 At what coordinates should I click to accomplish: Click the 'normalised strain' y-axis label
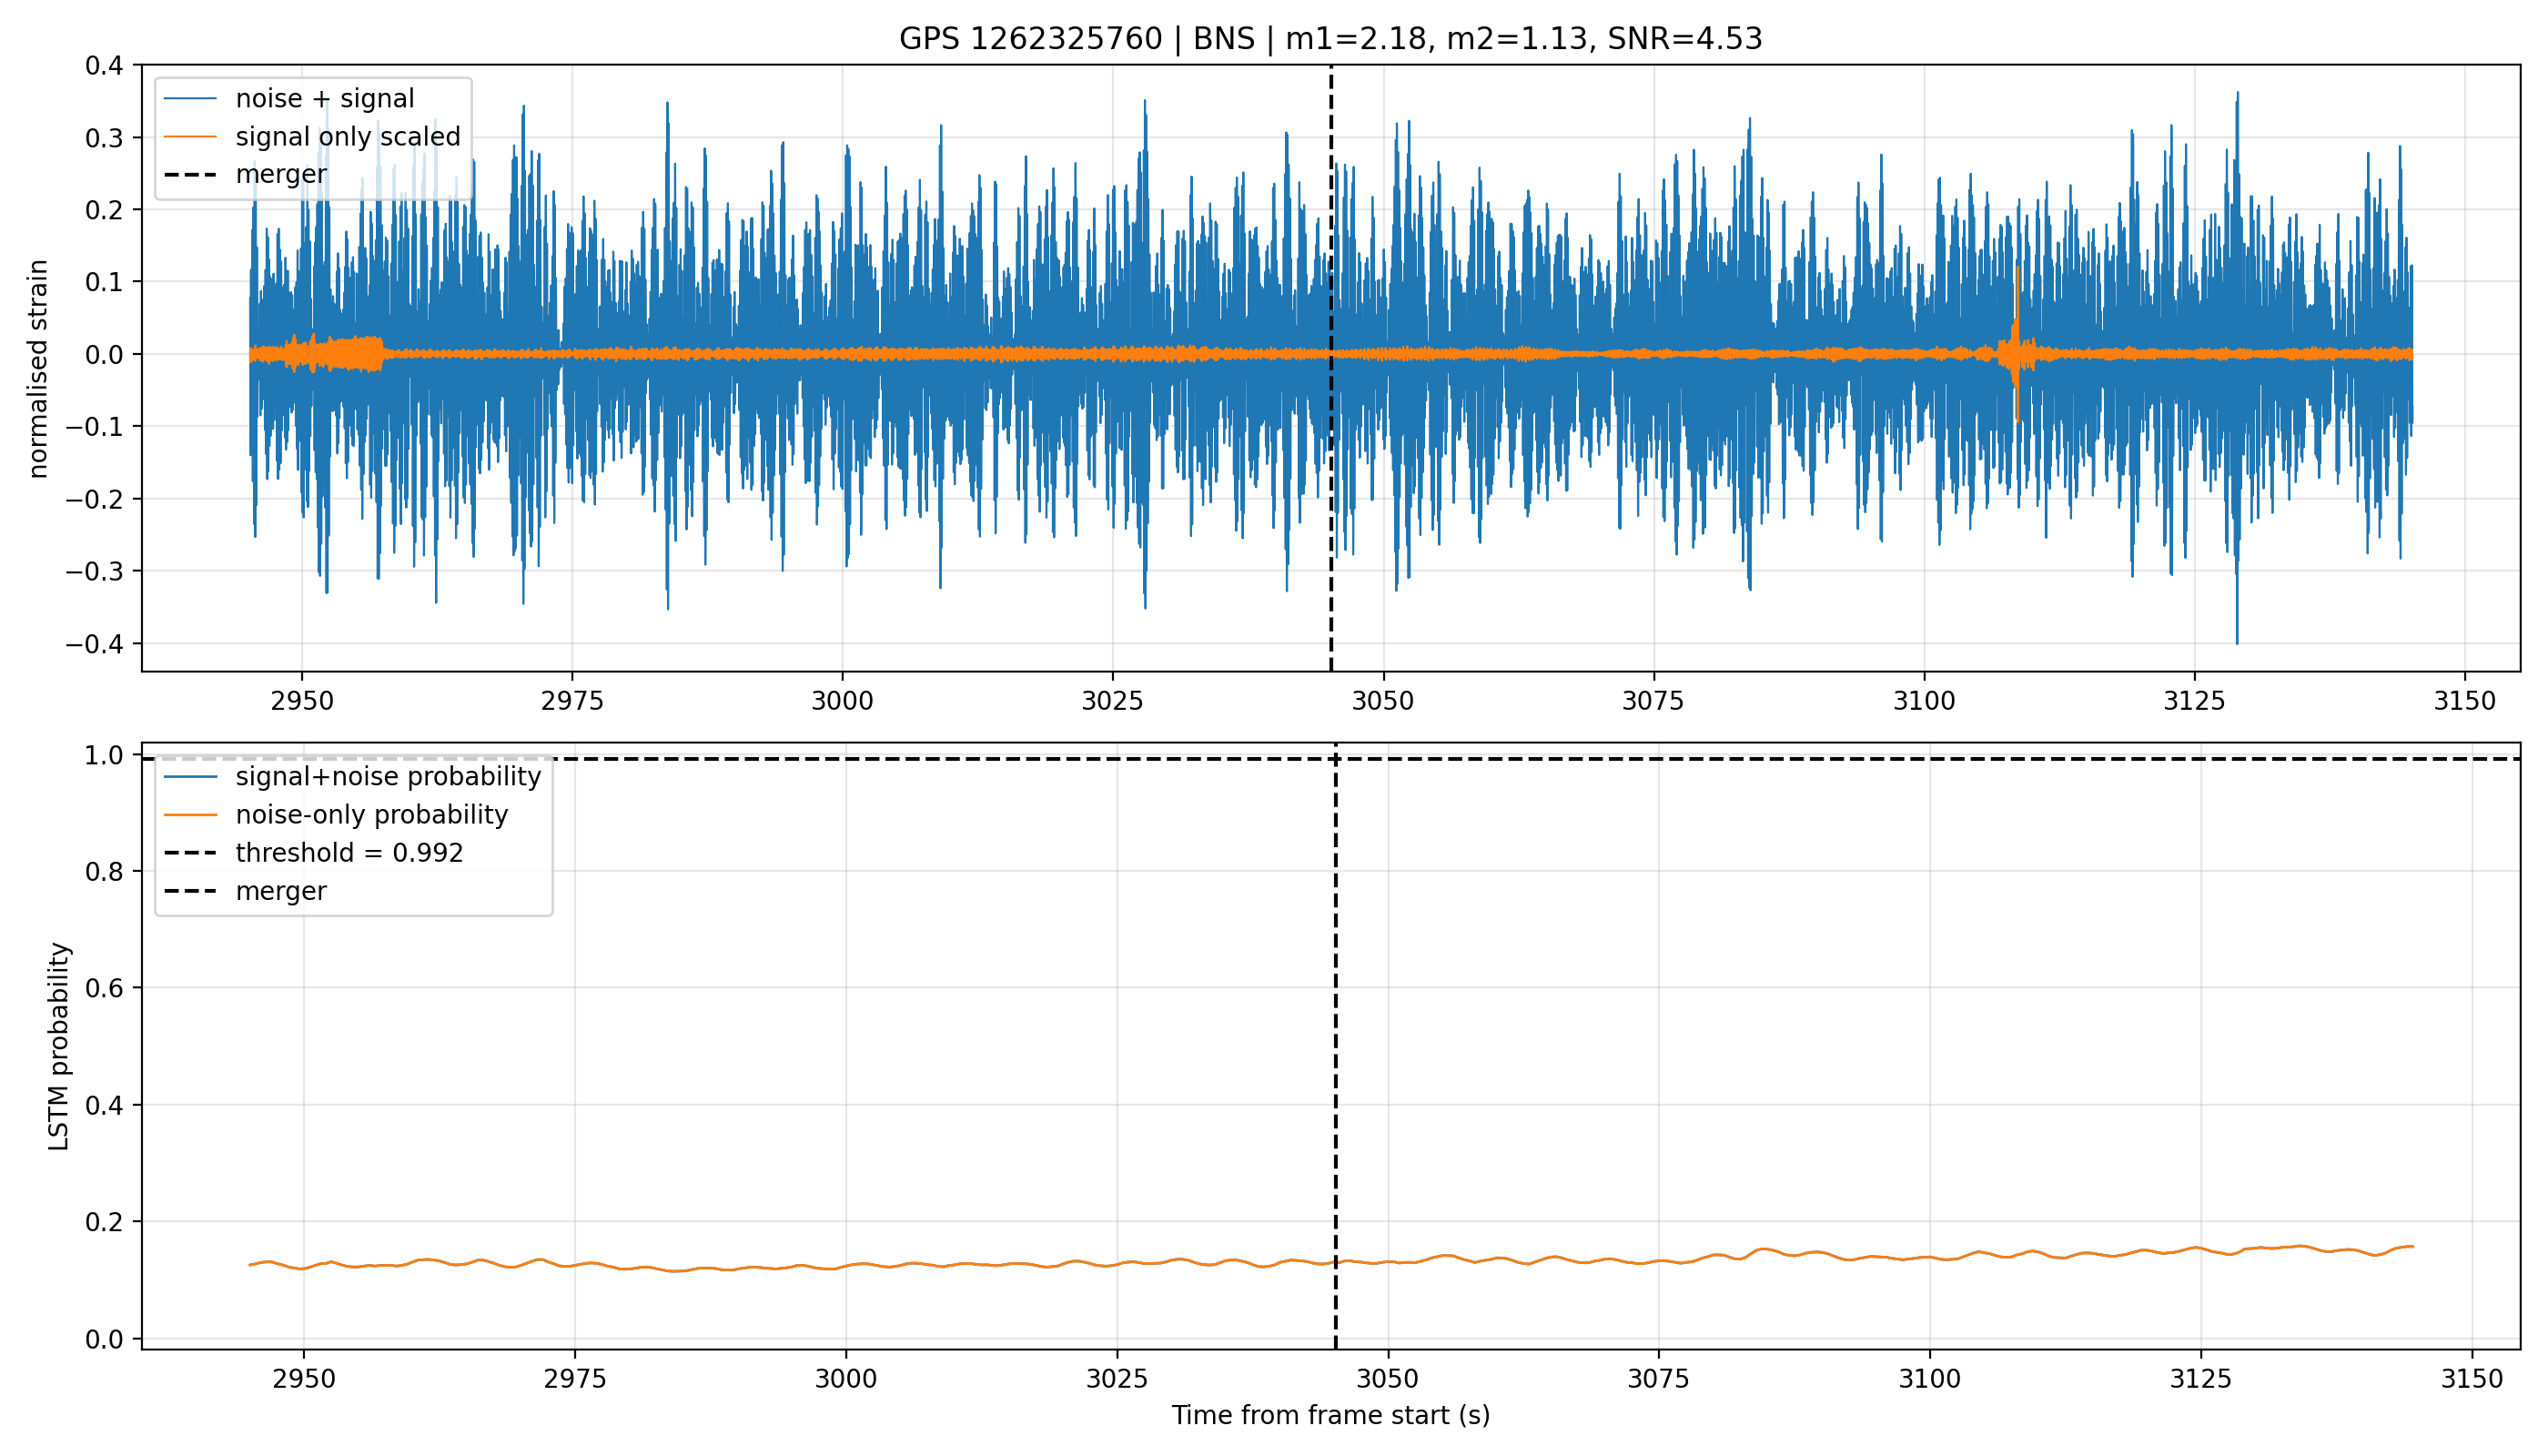click(x=38, y=369)
